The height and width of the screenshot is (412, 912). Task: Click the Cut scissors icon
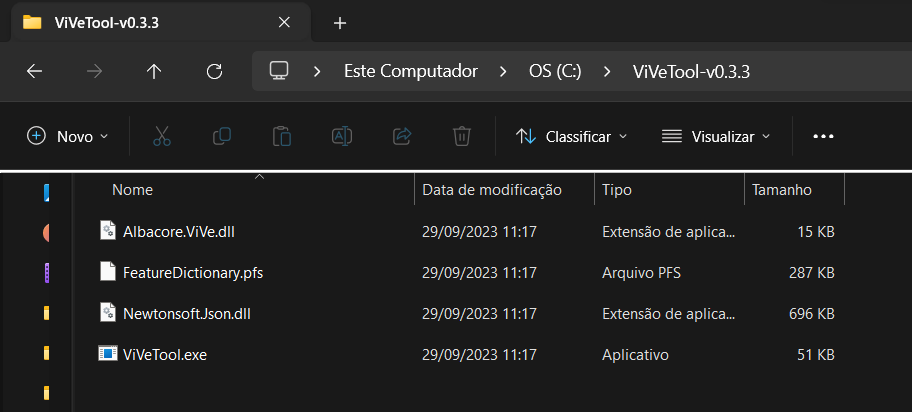[x=162, y=137]
